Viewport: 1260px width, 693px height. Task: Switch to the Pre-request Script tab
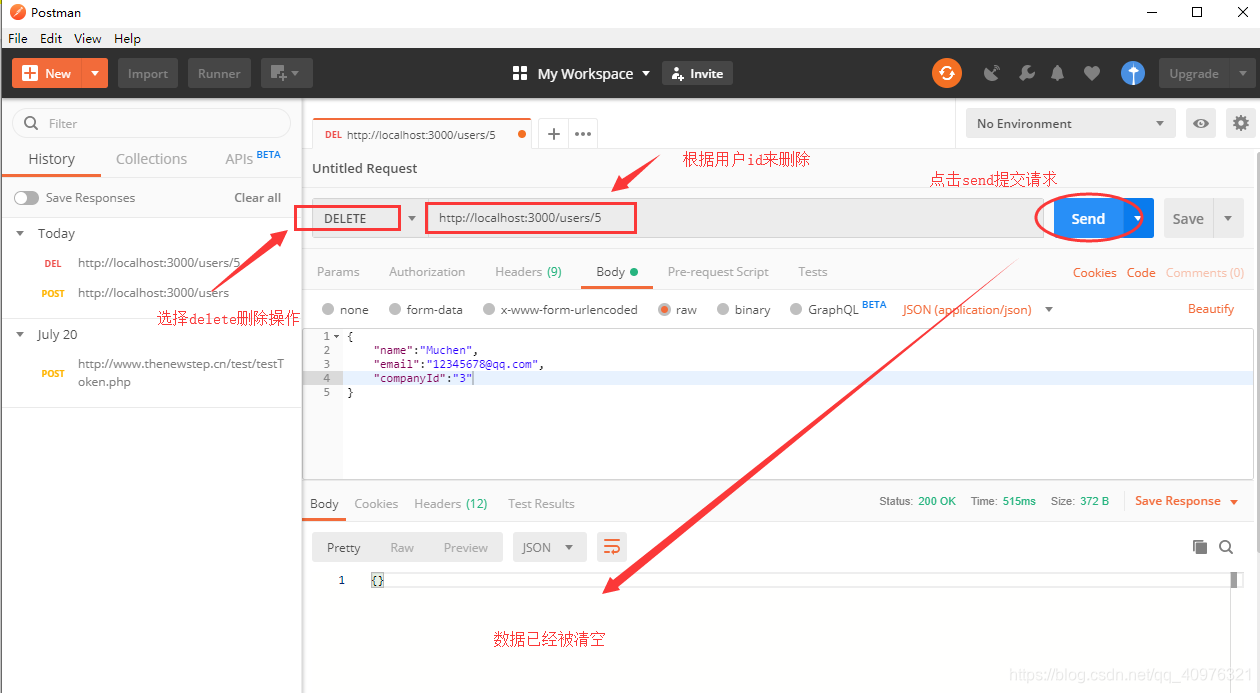(718, 272)
